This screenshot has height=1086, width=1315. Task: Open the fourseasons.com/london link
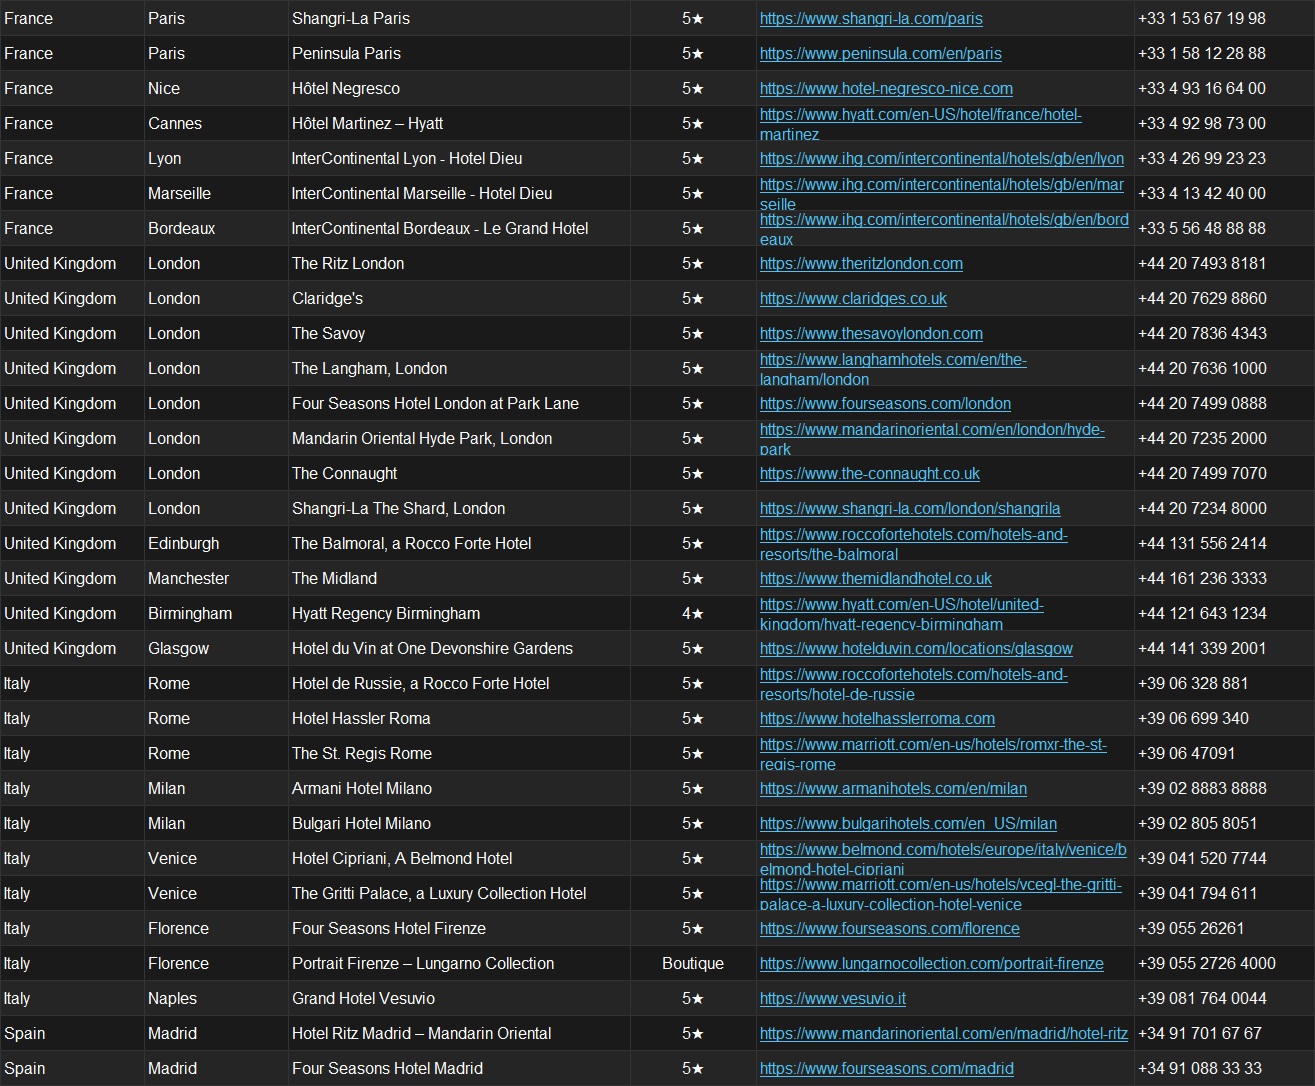885,403
